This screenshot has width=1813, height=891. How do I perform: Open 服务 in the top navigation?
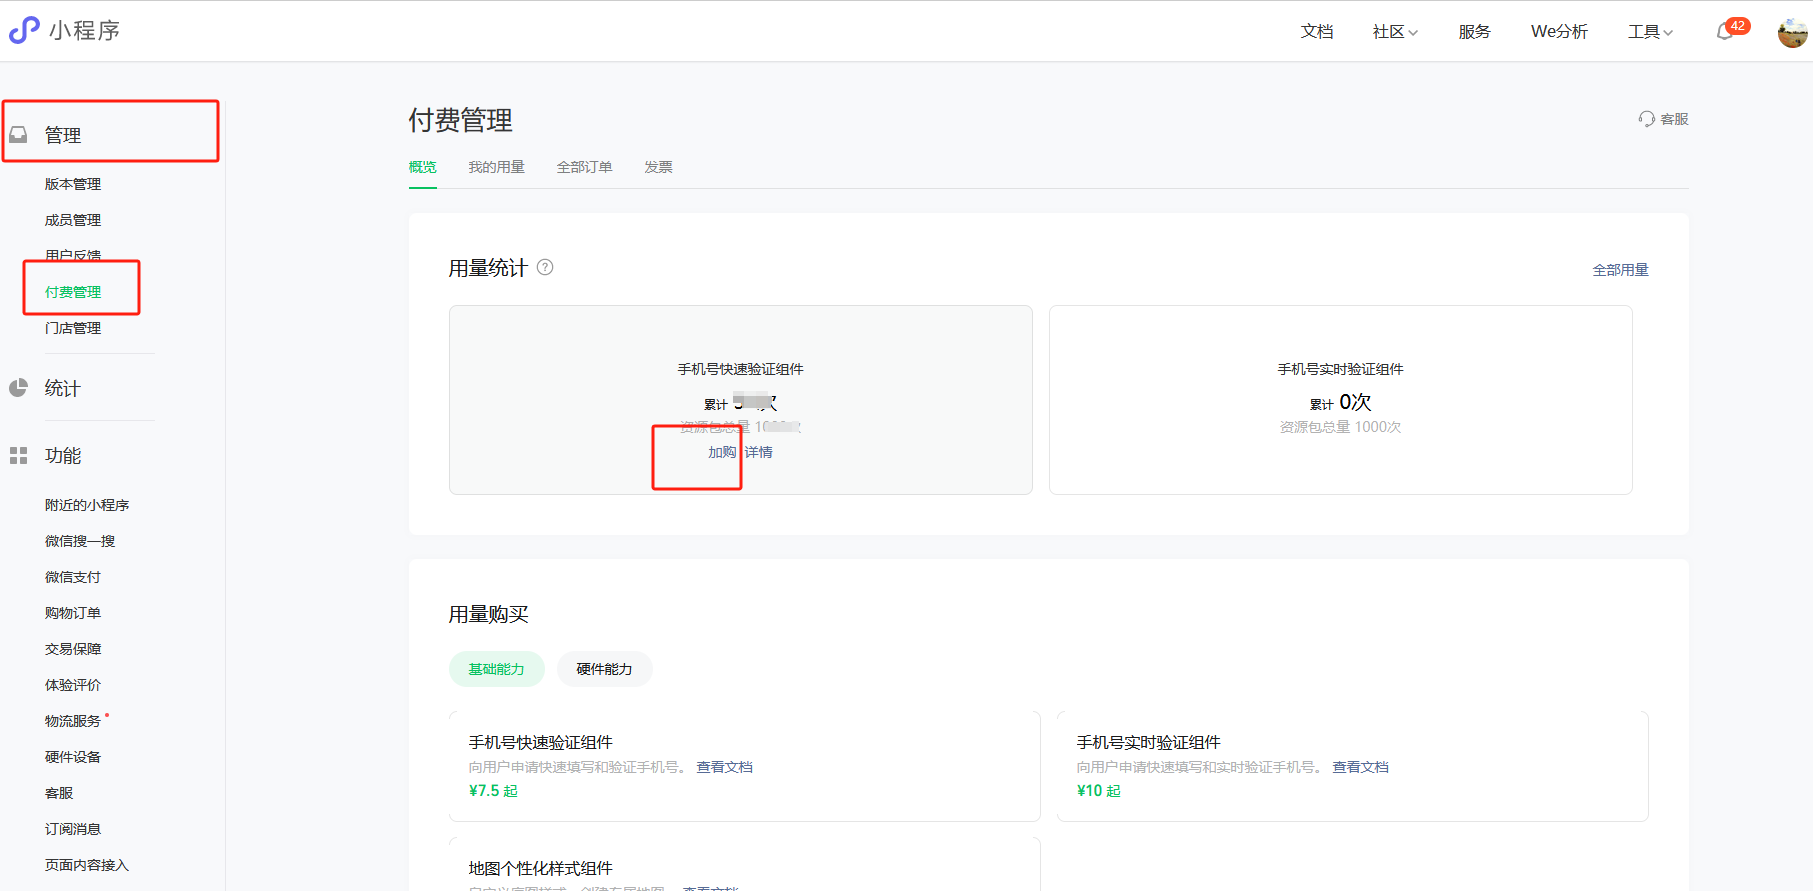pos(1474,32)
